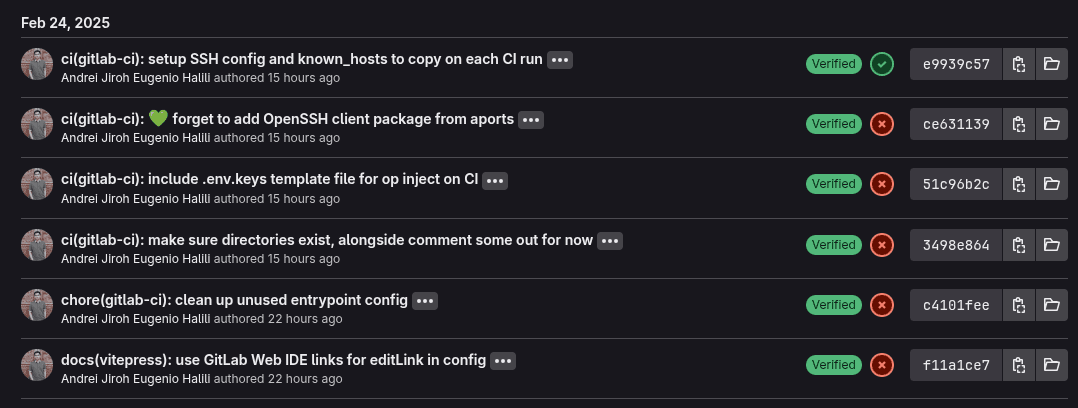1078x408 pixels.
Task: Expand description of SSH config commit
Action: point(560,60)
